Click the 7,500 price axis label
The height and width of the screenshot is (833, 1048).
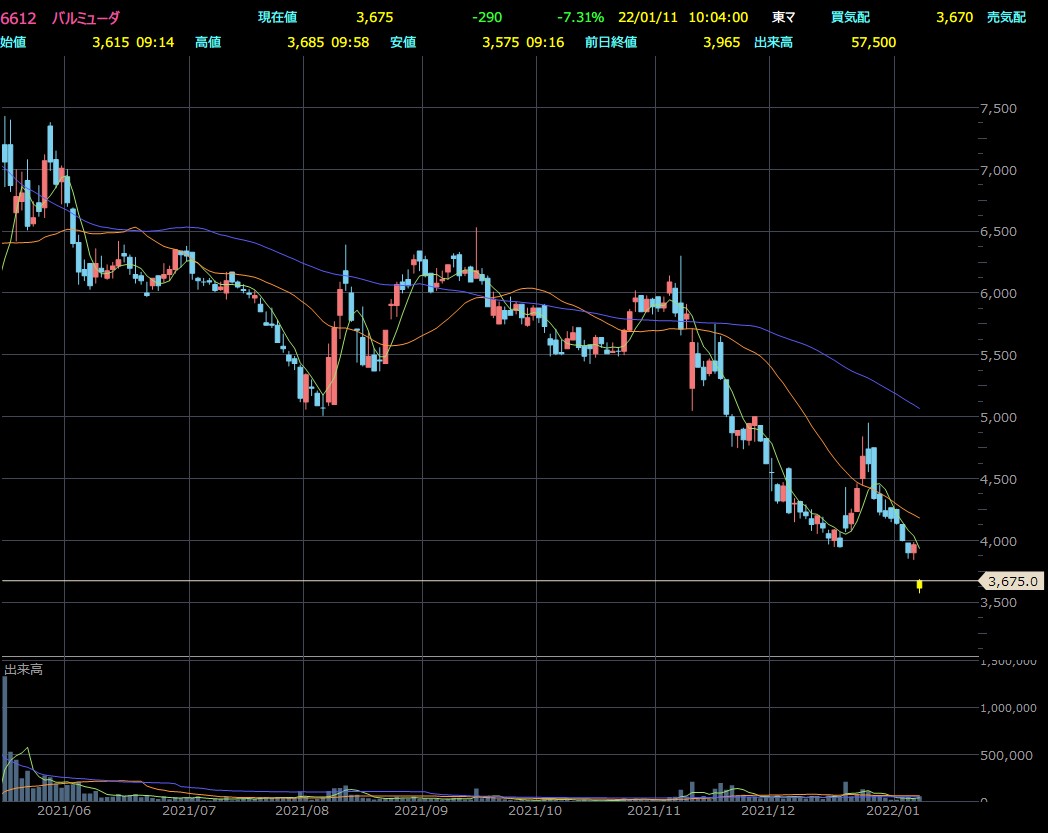[998, 108]
